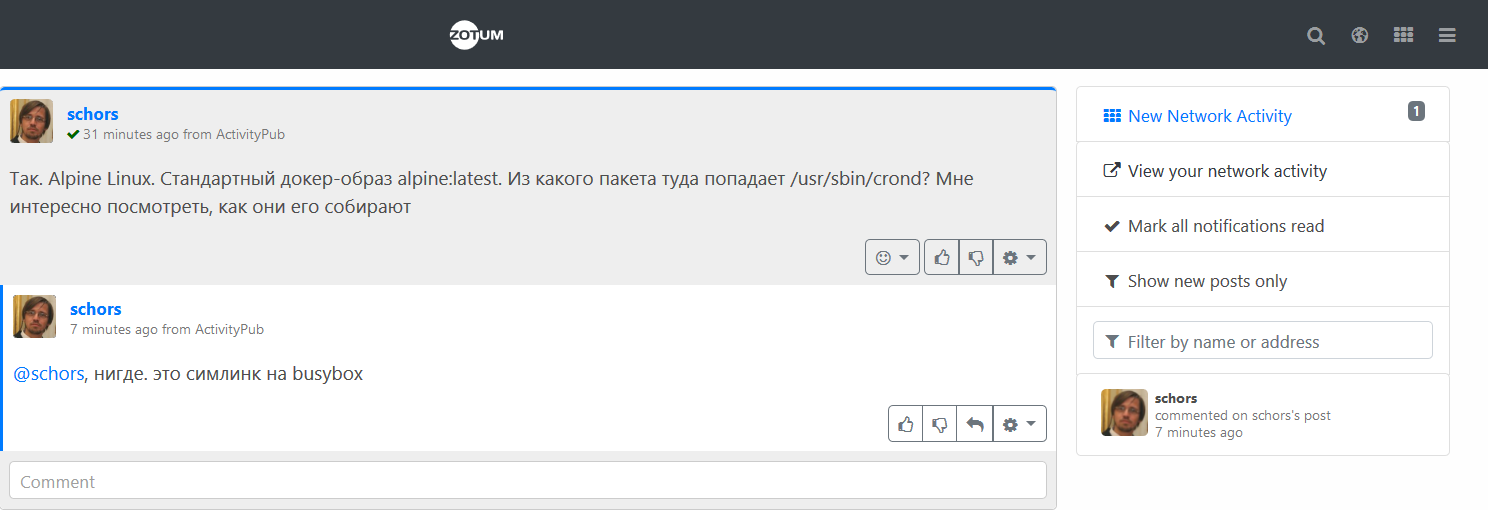Like the busybox comment
The image size is (1488, 510).
pyautogui.click(x=906, y=424)
